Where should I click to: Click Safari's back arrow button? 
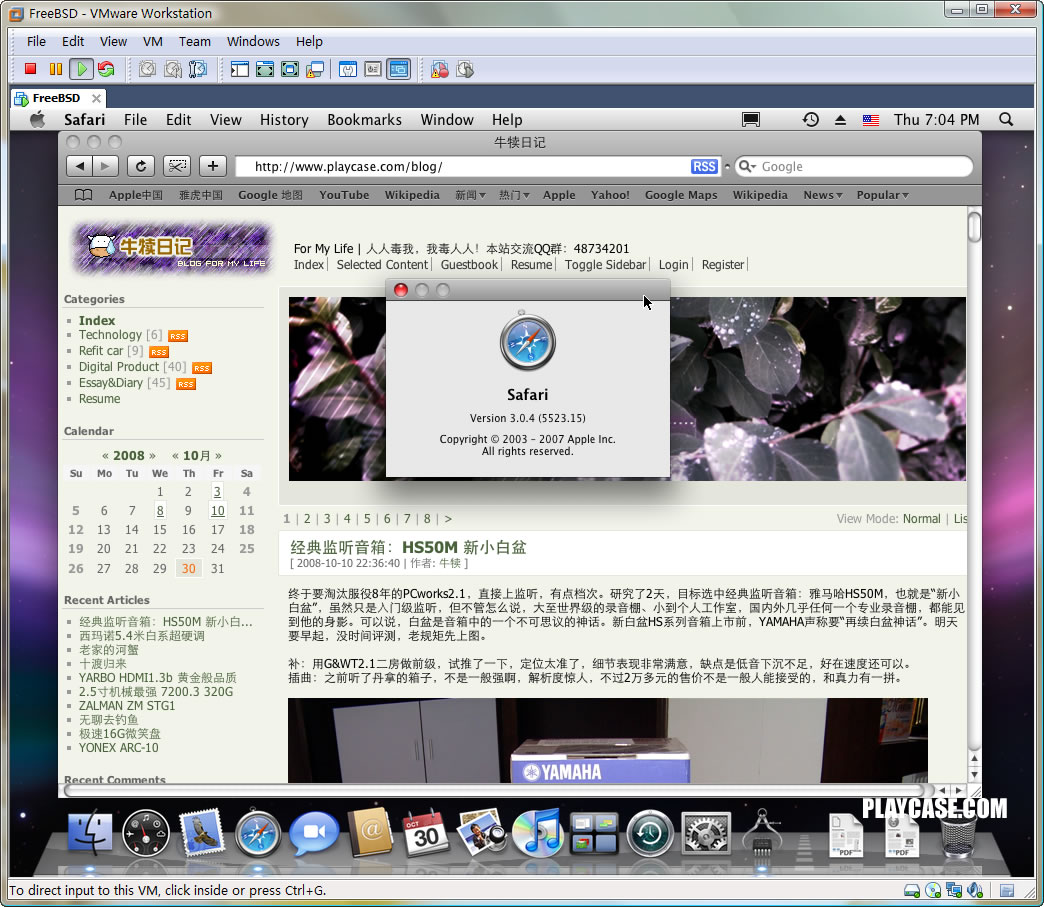79,166
